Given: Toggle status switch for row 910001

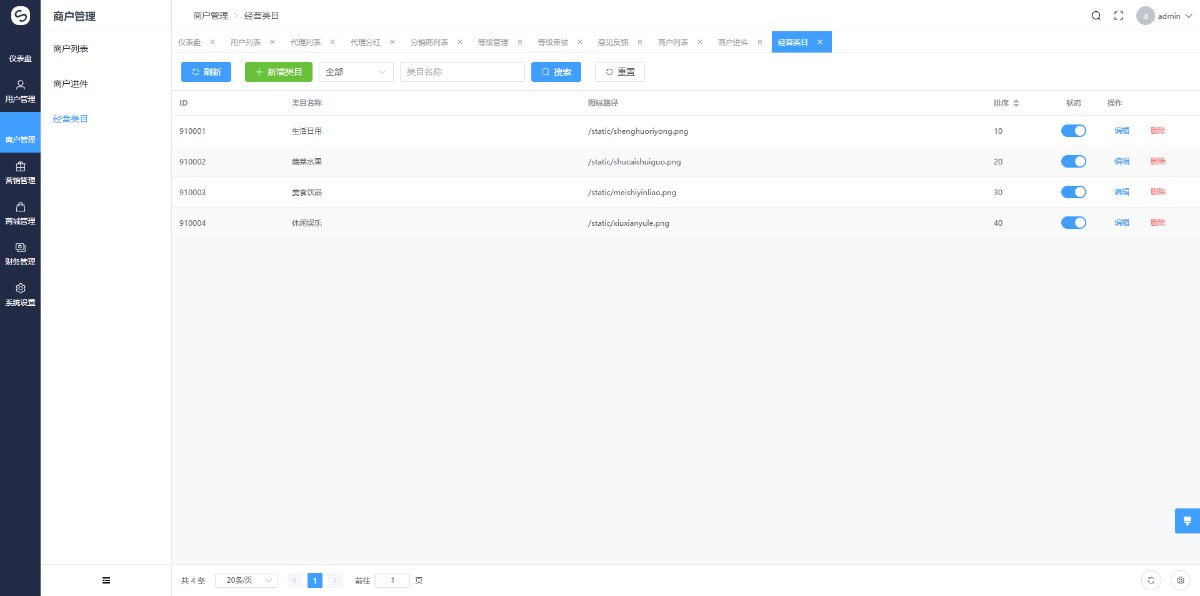Looking at the screenshot, I should 1073,131.
